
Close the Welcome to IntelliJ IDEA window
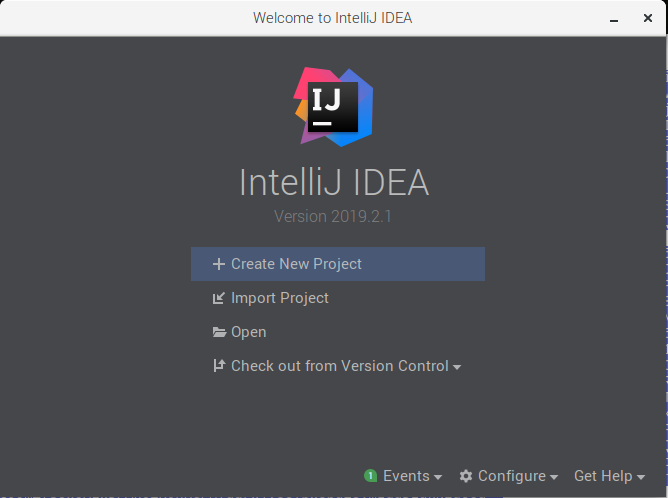648,18
